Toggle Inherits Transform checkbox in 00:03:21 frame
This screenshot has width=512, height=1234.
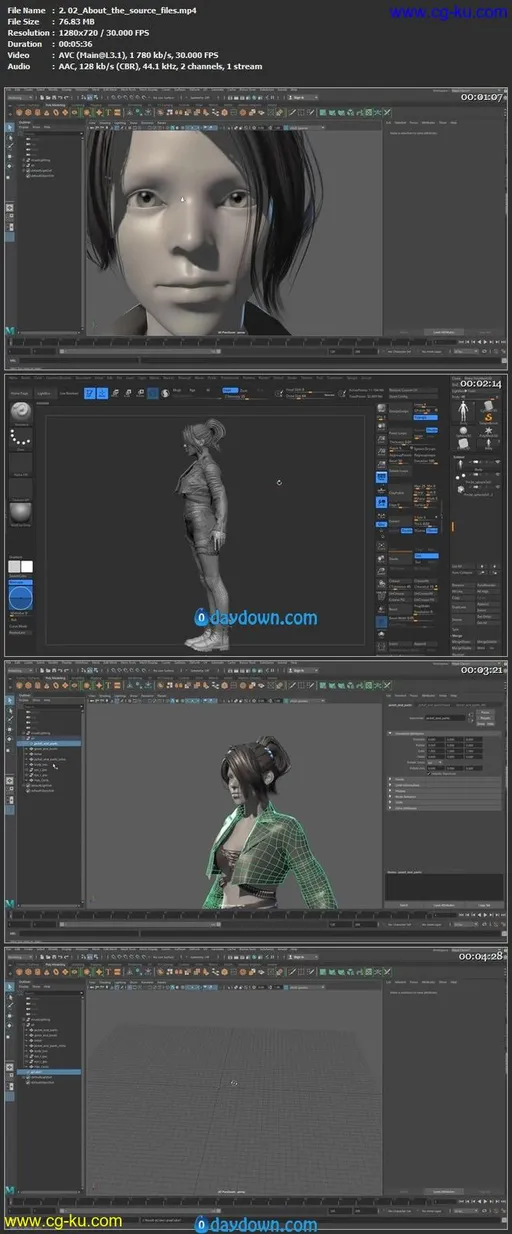coord(429,774)
